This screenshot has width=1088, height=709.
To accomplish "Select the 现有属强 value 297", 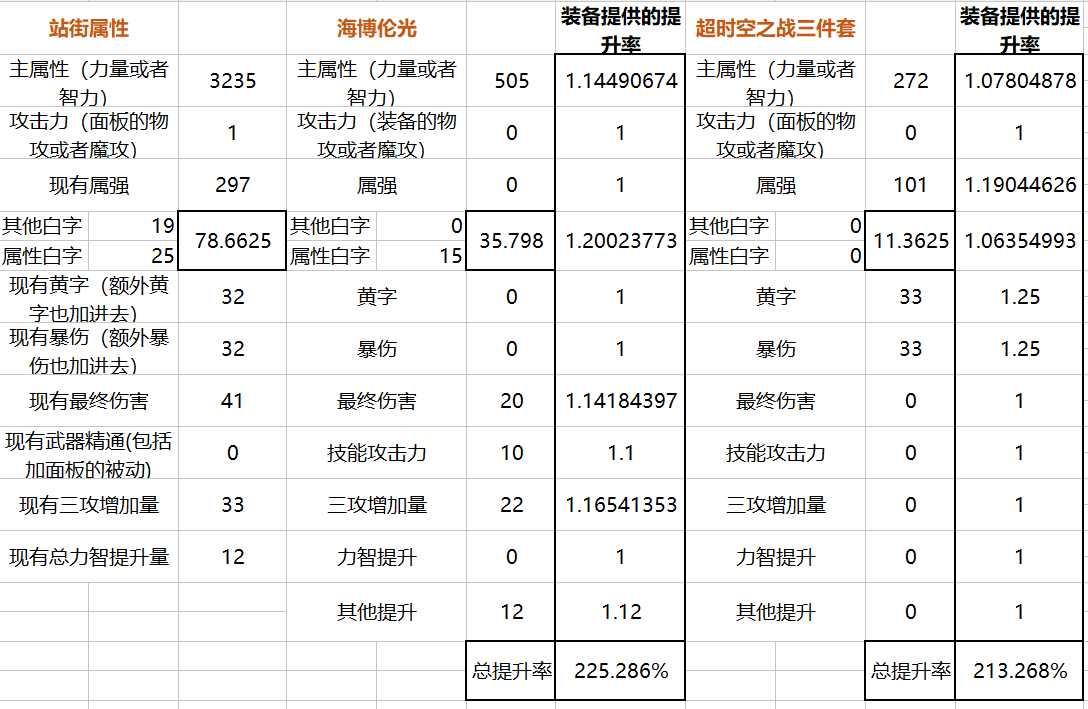I will [x=232, y=185].
